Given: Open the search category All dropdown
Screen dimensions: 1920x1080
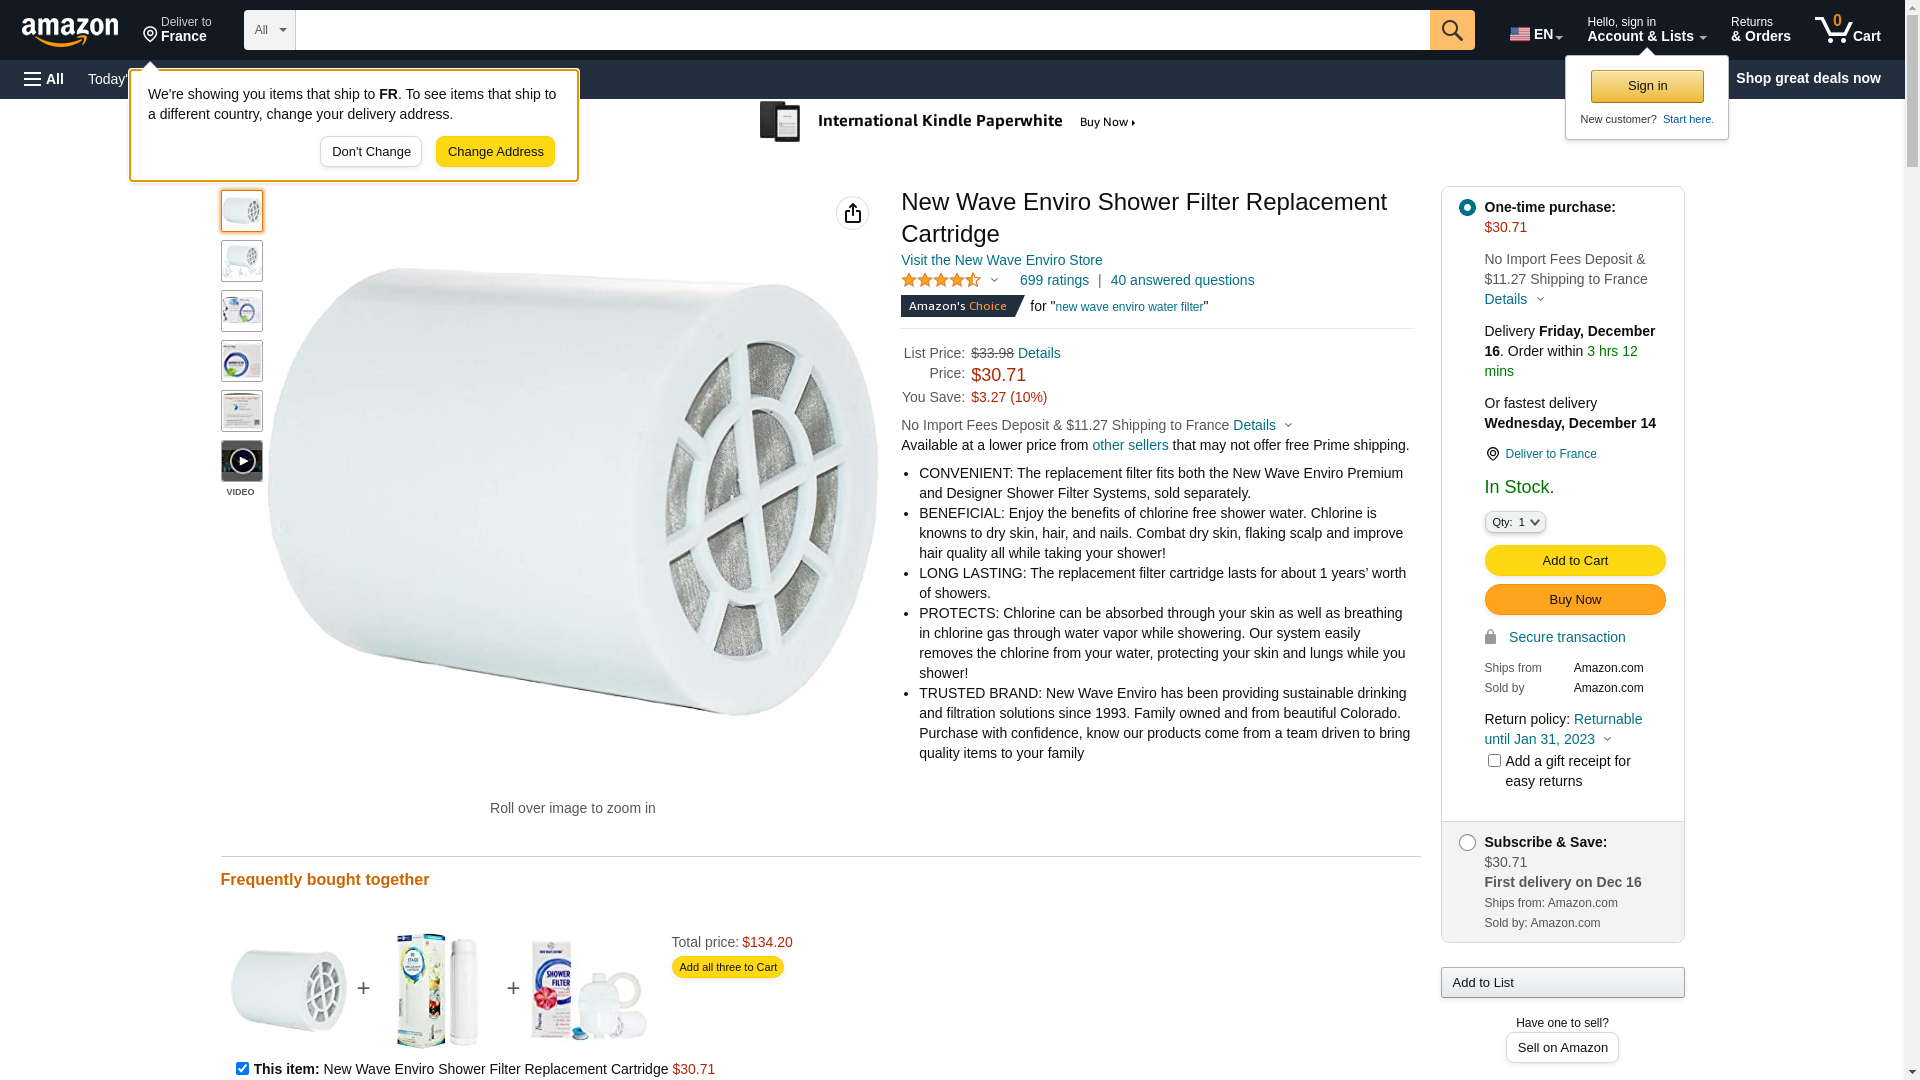Looking at the screenshot, I should 270,30.
